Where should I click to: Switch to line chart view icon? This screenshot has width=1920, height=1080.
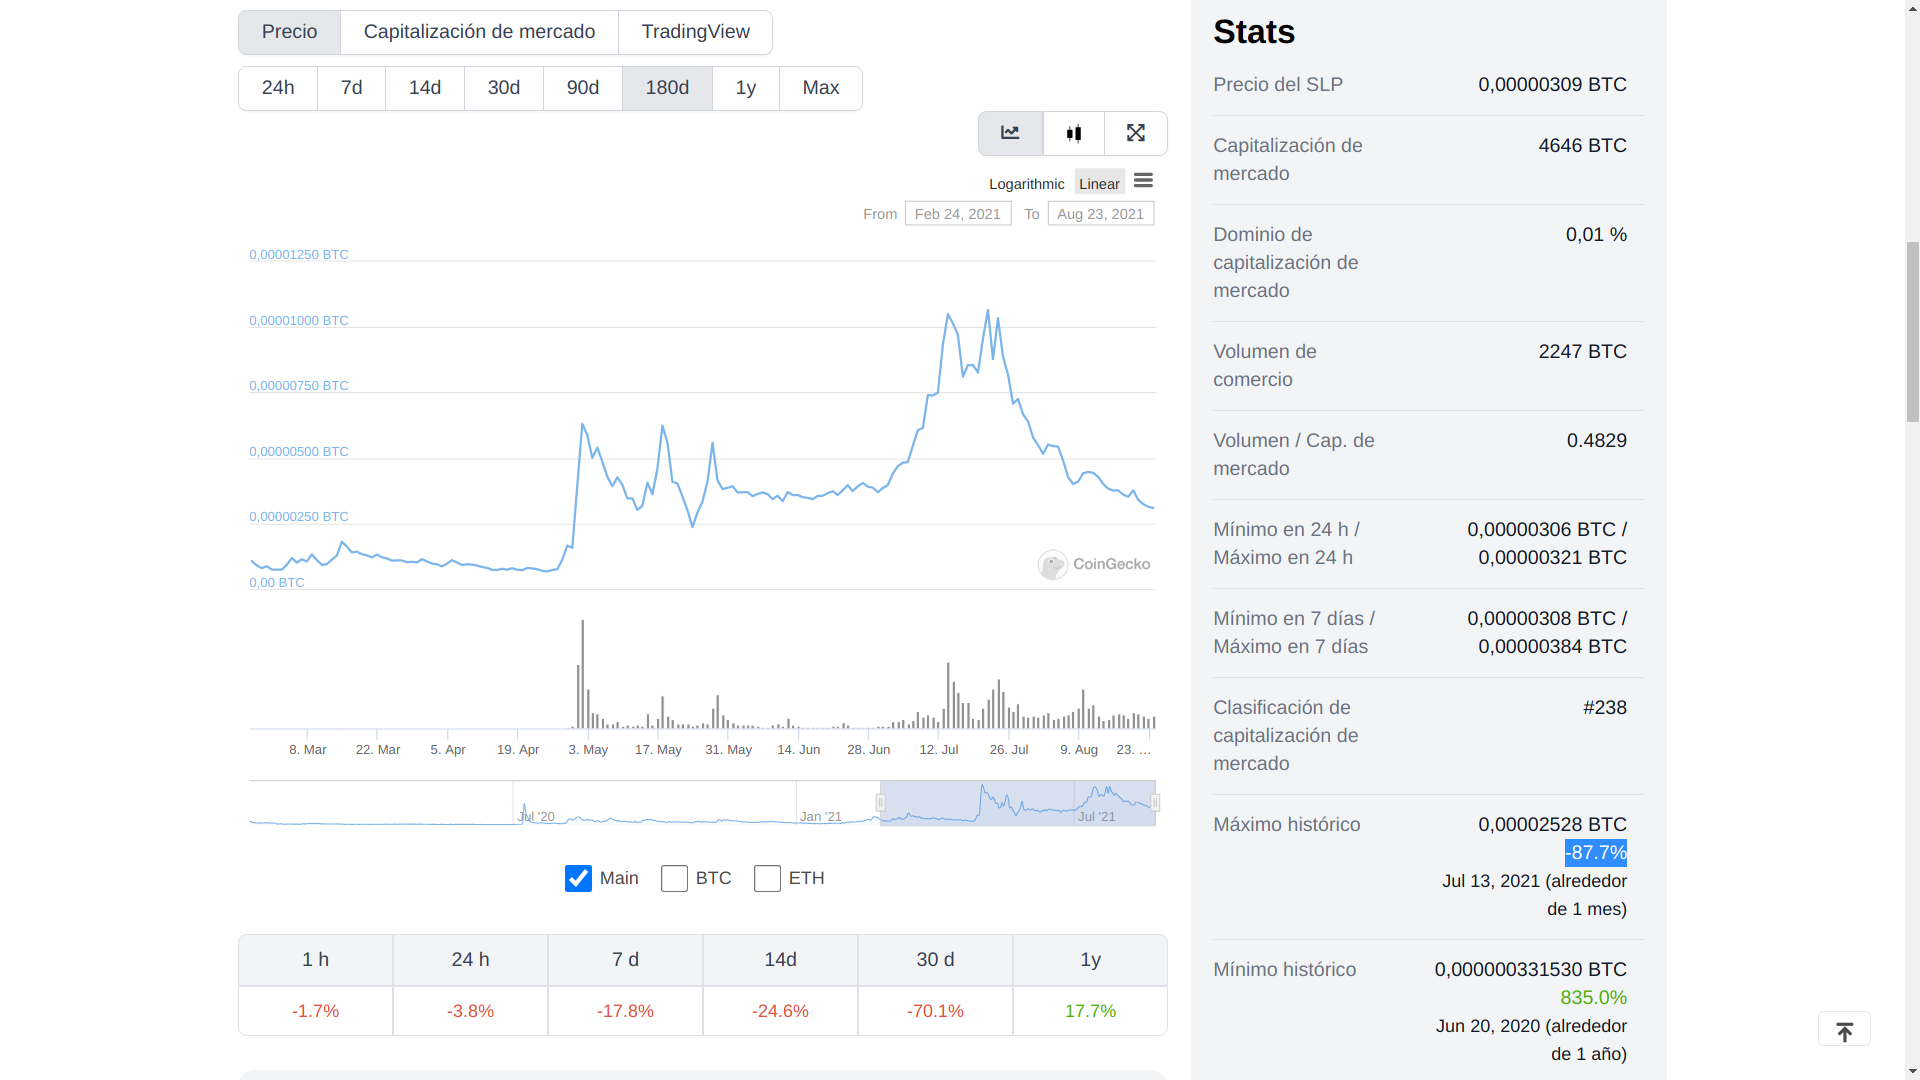click(1010, 133)
